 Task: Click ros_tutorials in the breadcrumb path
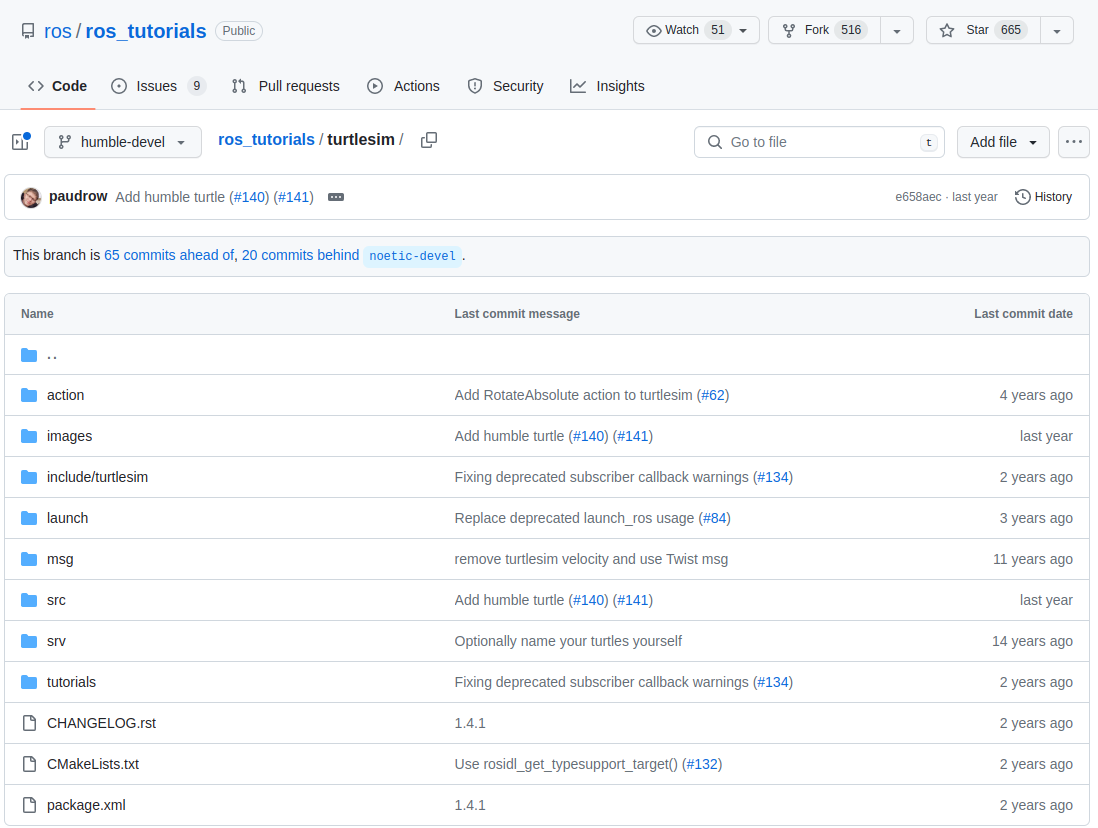click(x=266, y=139)
